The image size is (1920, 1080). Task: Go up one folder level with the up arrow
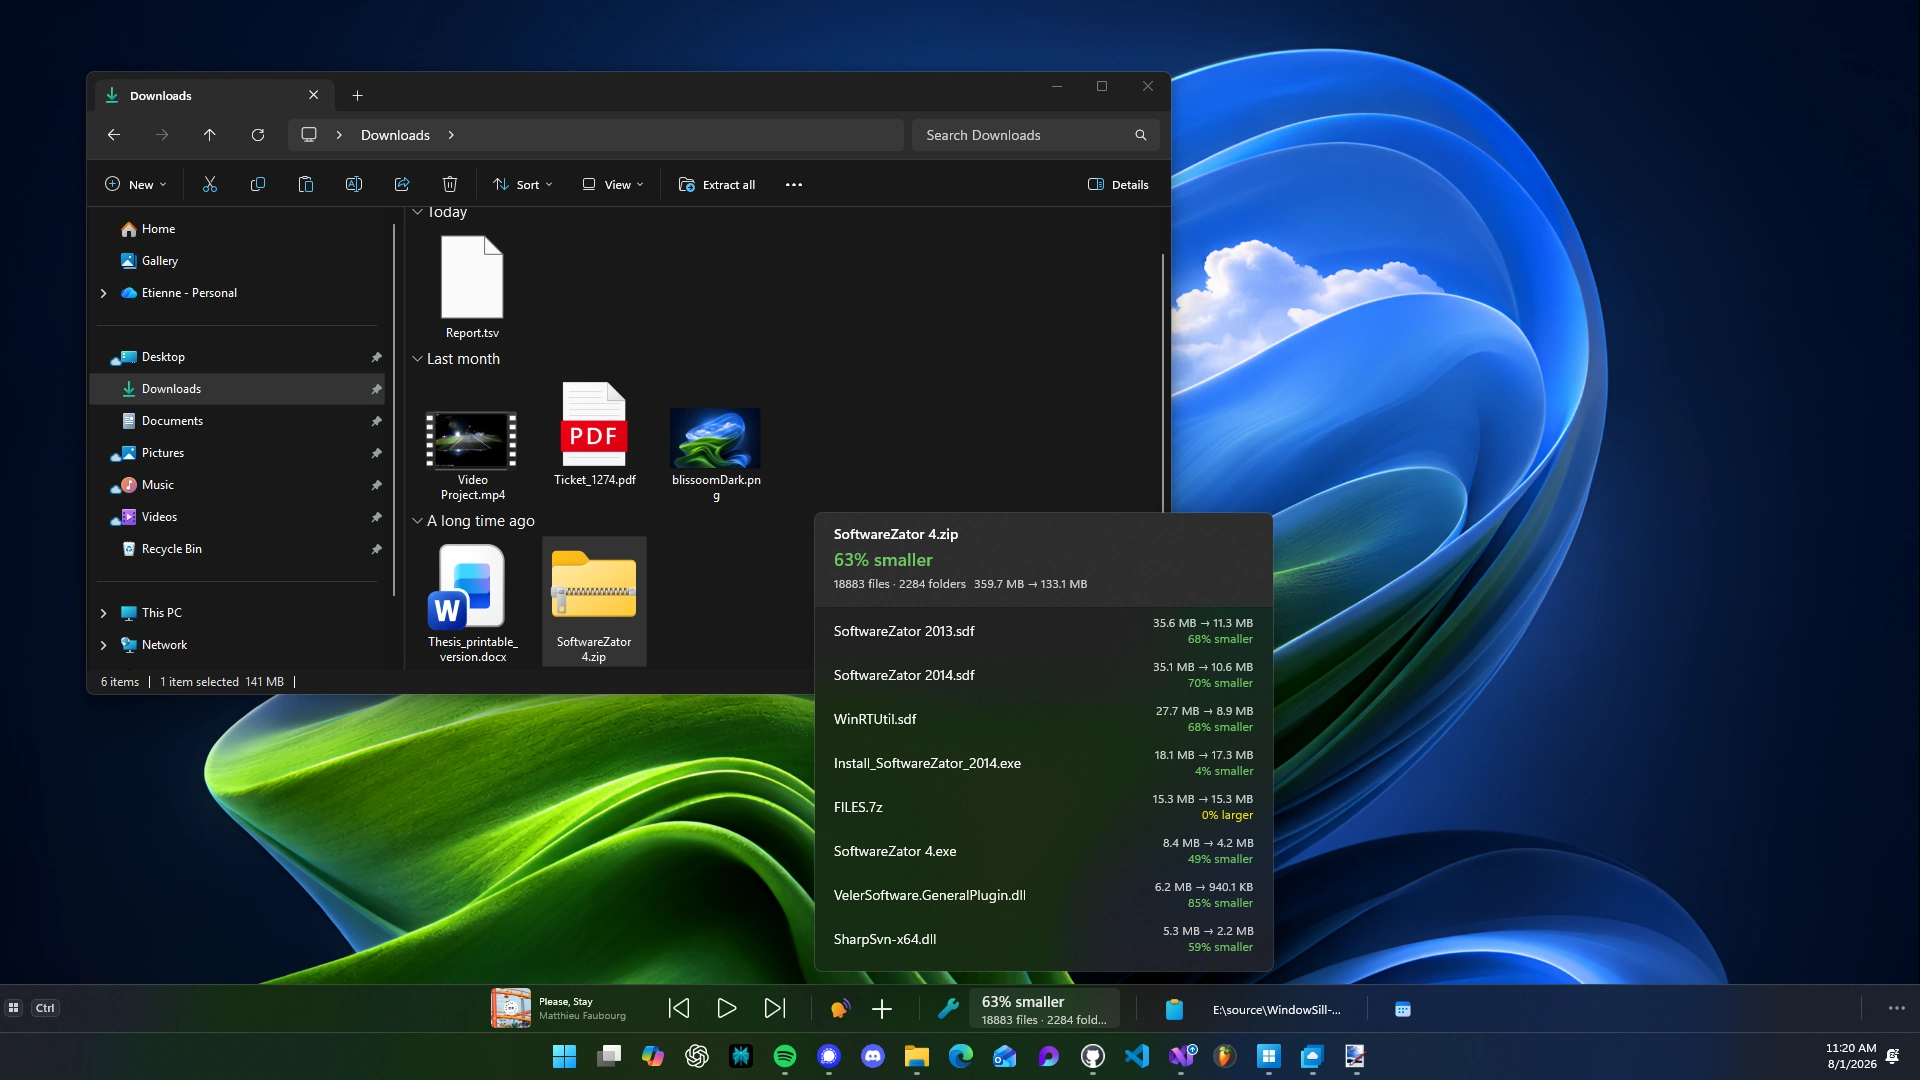210,135
